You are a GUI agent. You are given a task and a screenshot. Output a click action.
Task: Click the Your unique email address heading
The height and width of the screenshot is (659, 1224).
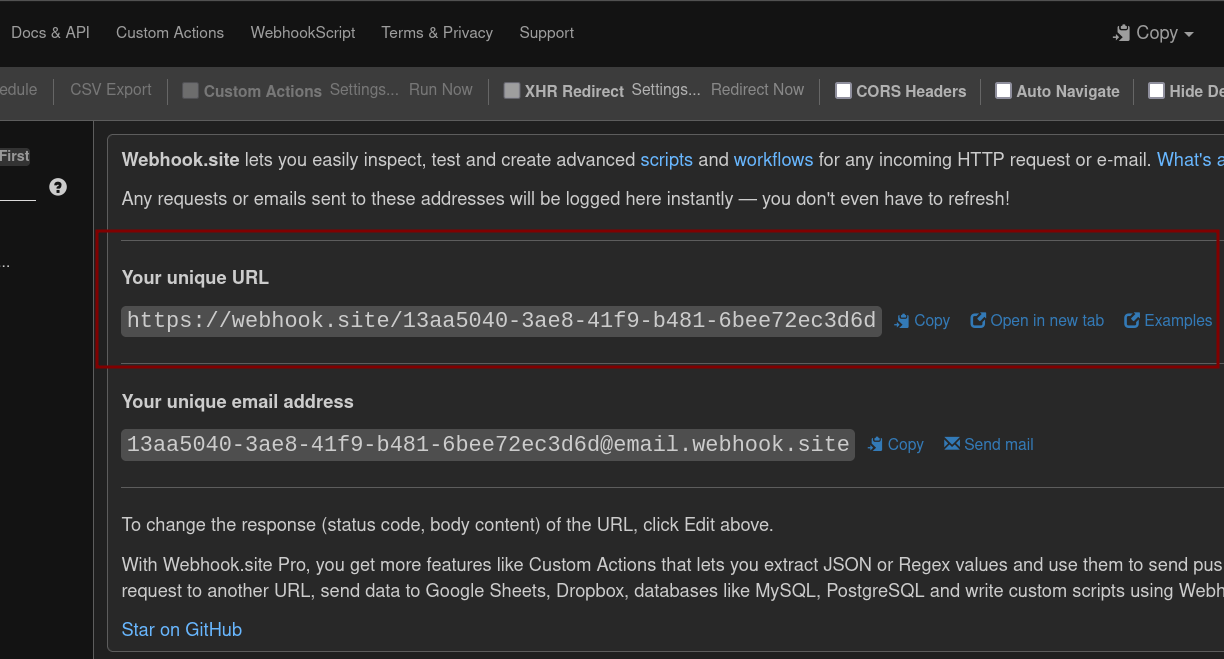click(x=238, y=402)
